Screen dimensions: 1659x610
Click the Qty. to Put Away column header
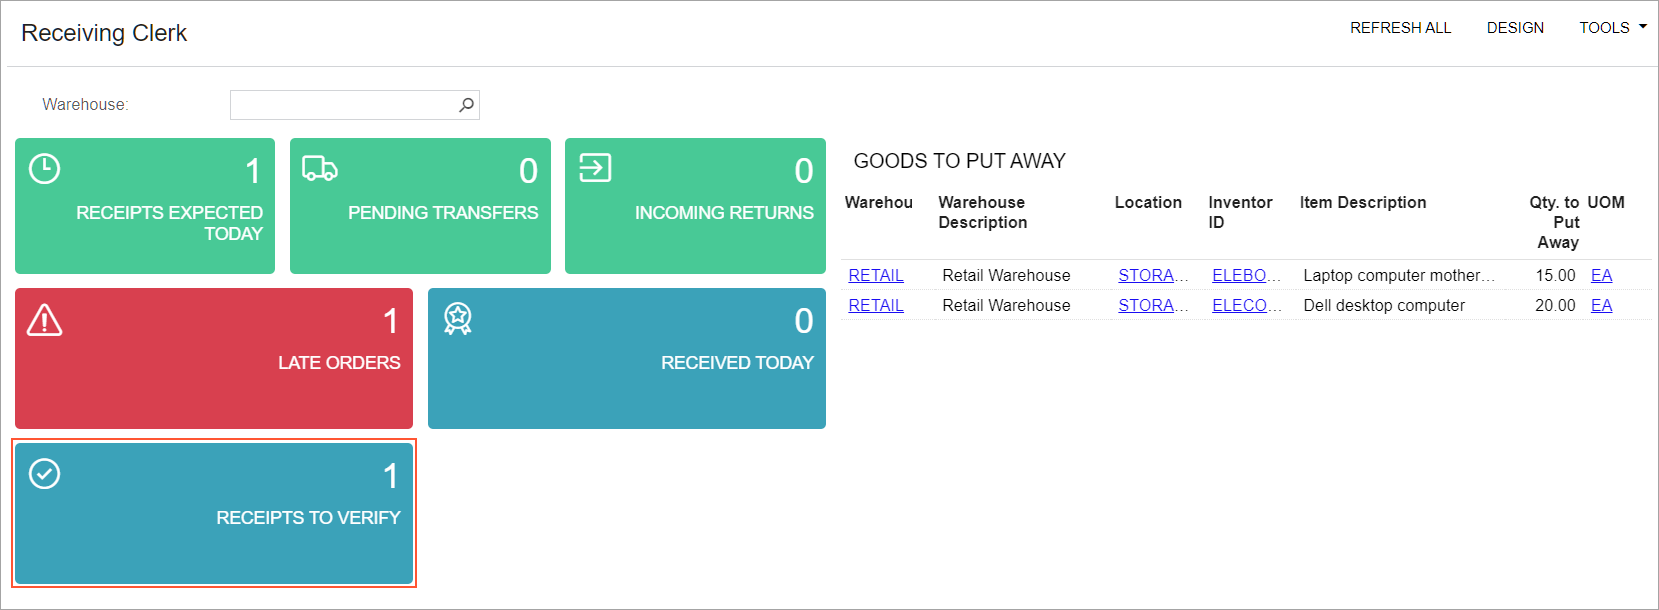pos(1556,222)
